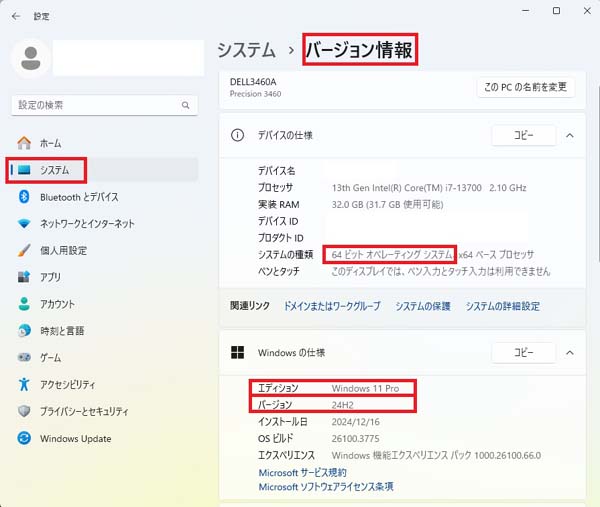Screen dimensions: 600x507
Task: Open 時刻と言語 settings
Action: coord(104,330)
